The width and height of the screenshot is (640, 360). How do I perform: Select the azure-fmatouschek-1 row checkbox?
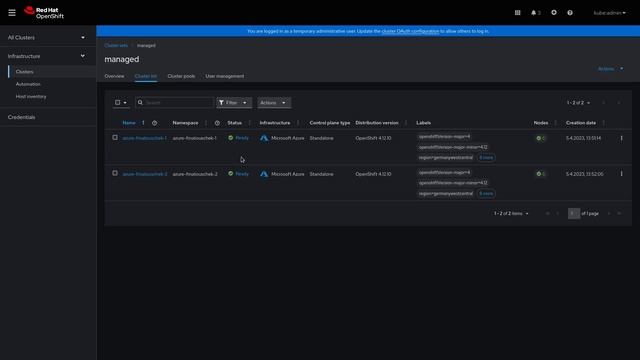115,138
